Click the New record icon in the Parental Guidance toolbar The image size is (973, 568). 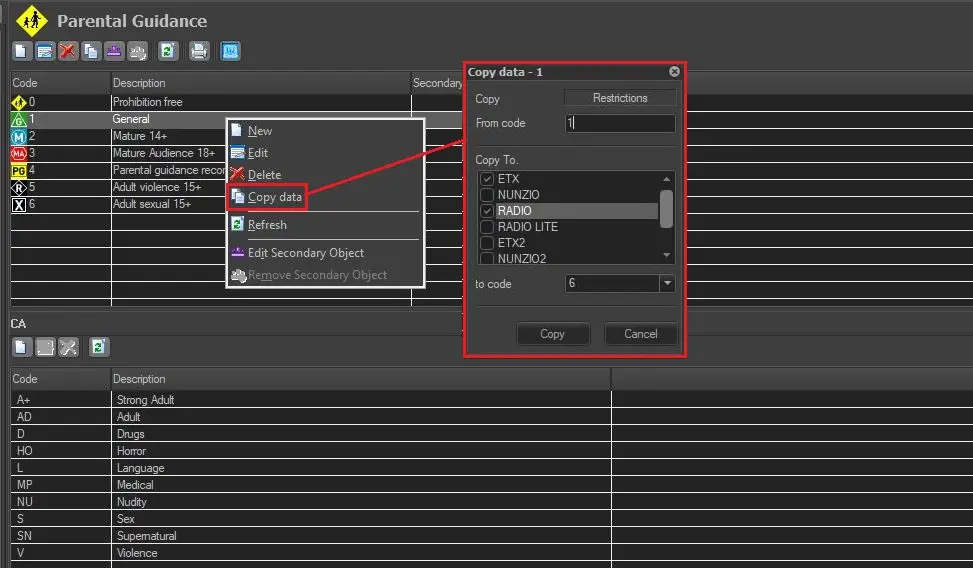coord(21,51)
